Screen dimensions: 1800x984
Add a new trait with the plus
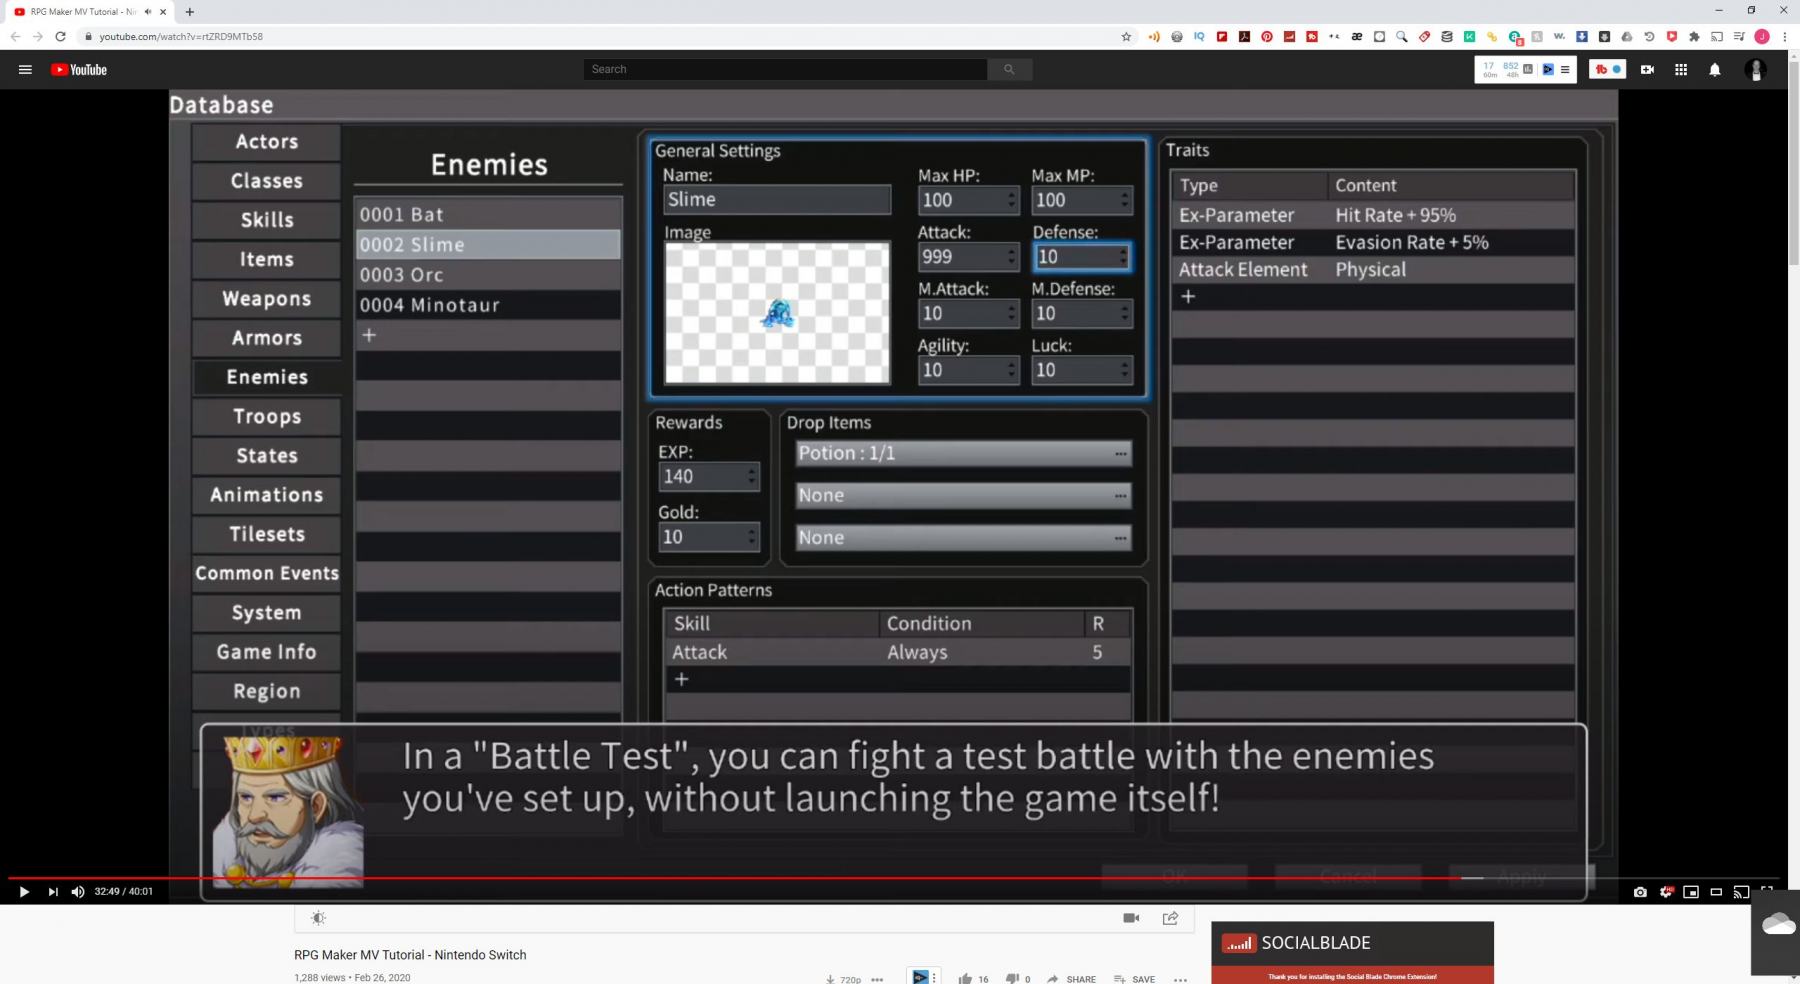point(1188,297)
